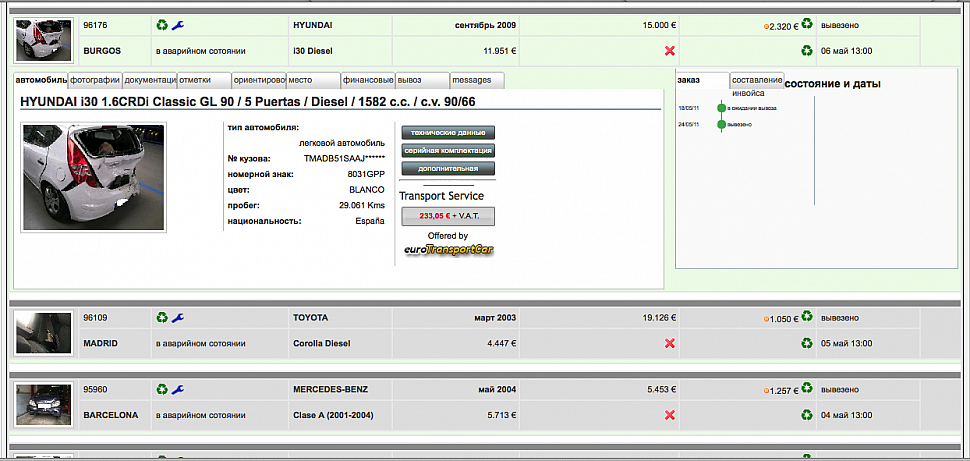Switch to the фотографии tab
The width and height of the screenshot is (970, 461).
click(x=95, y=80)
